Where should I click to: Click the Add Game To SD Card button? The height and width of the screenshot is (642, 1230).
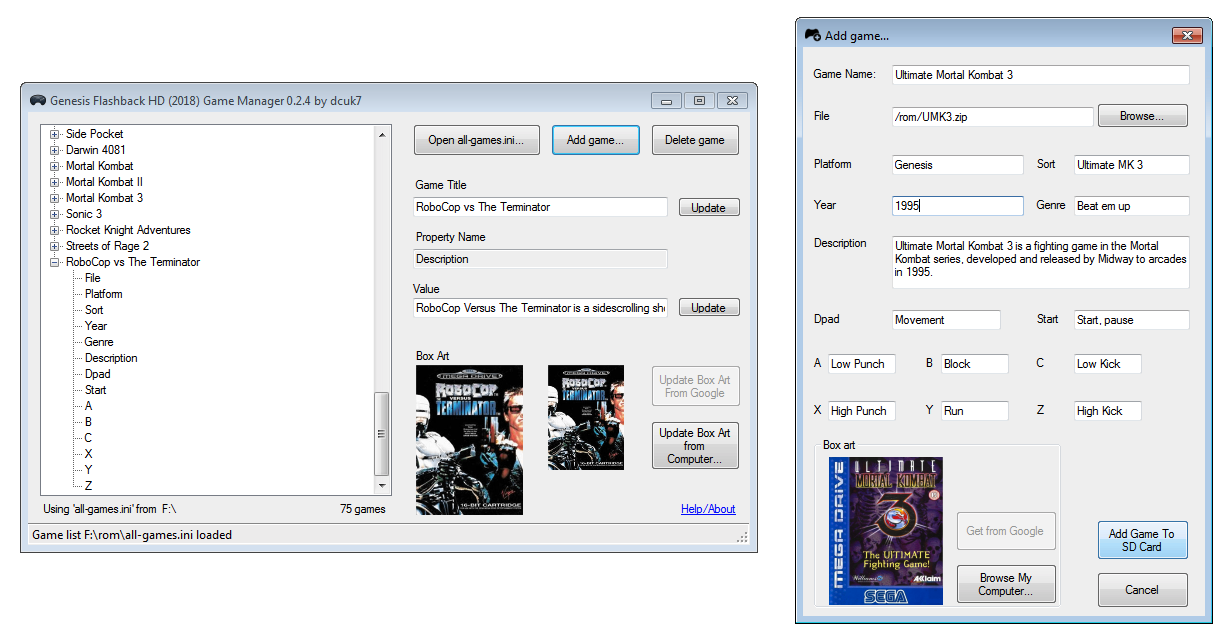pos(1142,540)
